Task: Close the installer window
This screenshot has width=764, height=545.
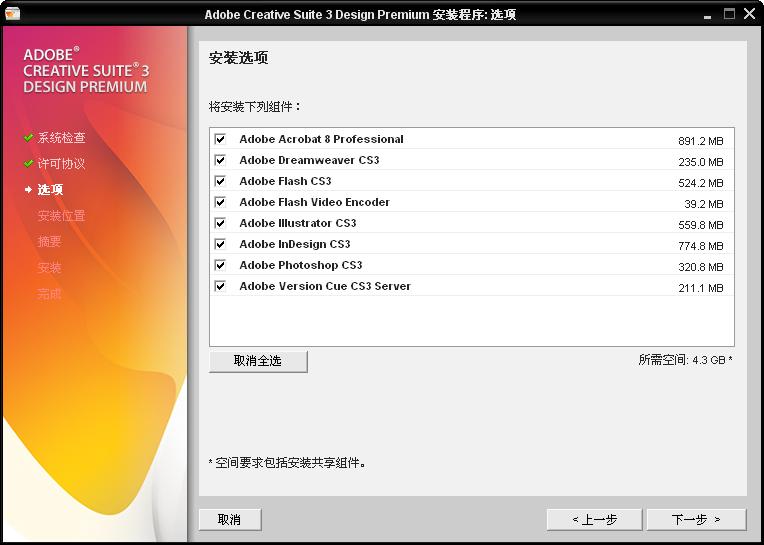Action: tap(750, 14)
